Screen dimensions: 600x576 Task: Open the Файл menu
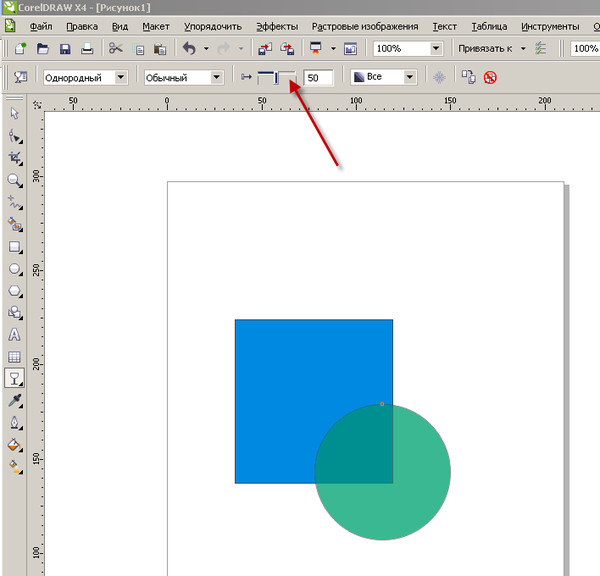41,26
